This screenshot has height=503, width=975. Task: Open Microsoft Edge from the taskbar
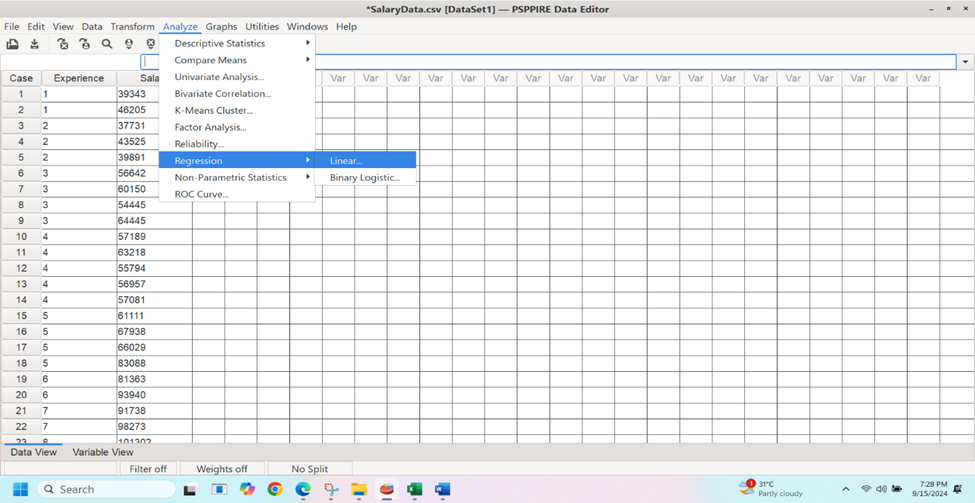[303, 489]
